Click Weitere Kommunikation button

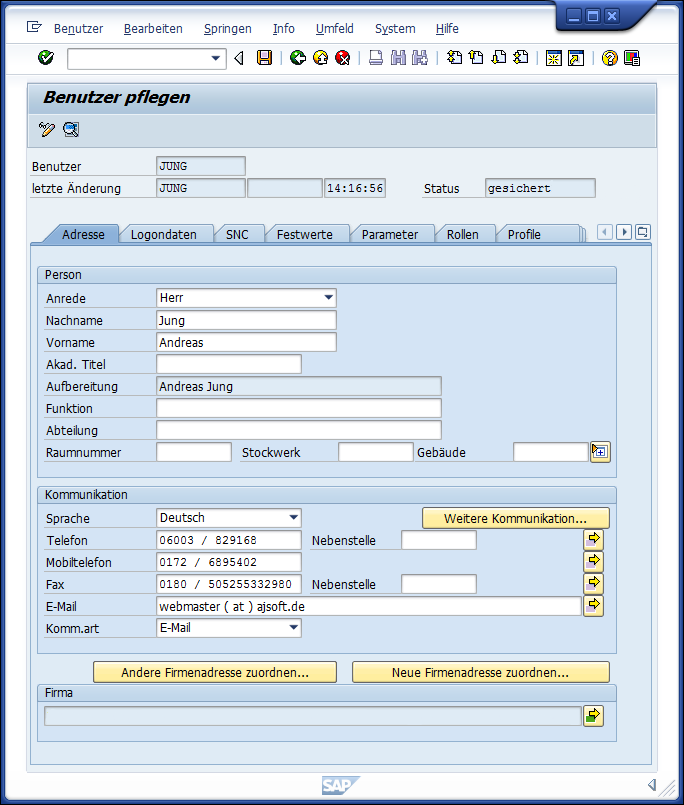(515, 518)
